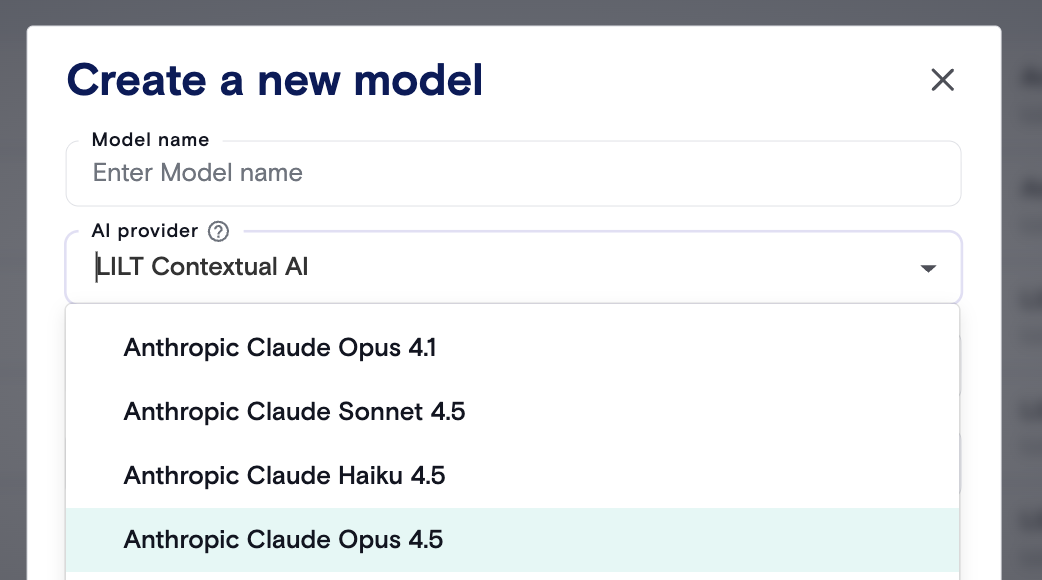Screen dimensions: 1042x580
Task: Click the 'Model name' field label
Action: [x=150, y=140]
